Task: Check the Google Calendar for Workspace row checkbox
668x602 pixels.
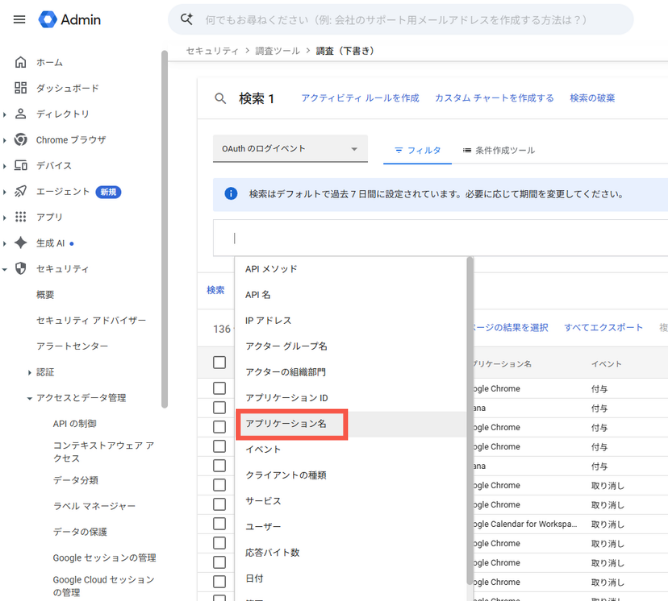Action: tap(219, 524)
